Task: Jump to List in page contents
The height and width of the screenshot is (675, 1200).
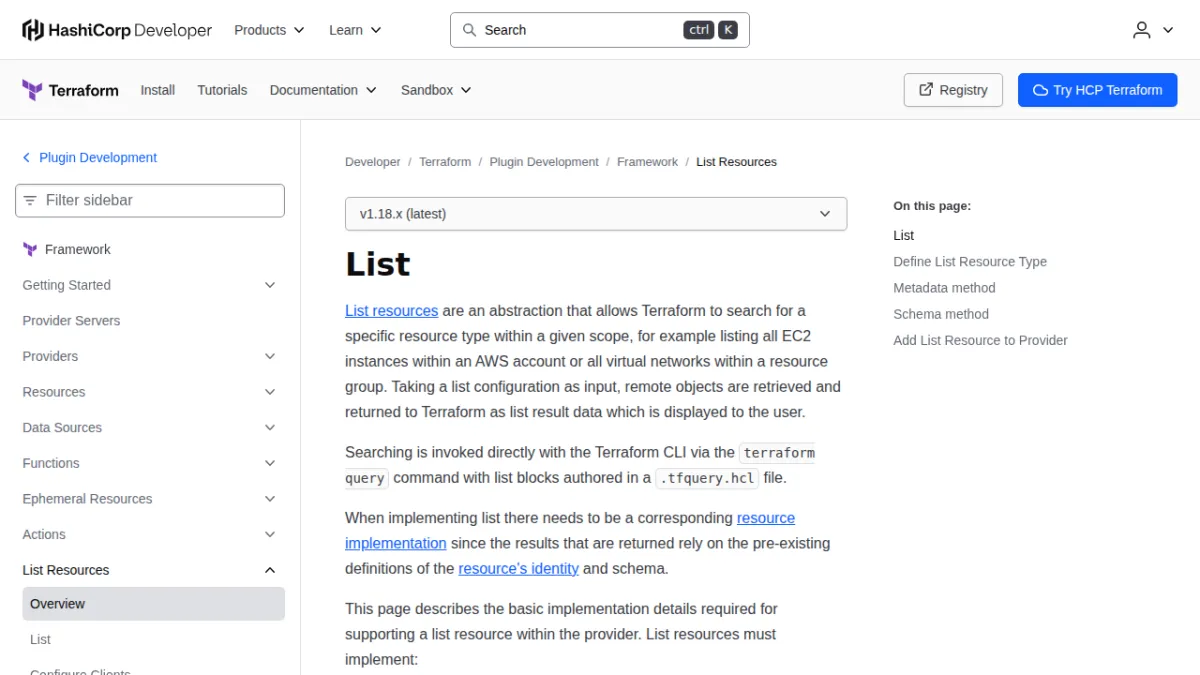Action: click(904, 236)
